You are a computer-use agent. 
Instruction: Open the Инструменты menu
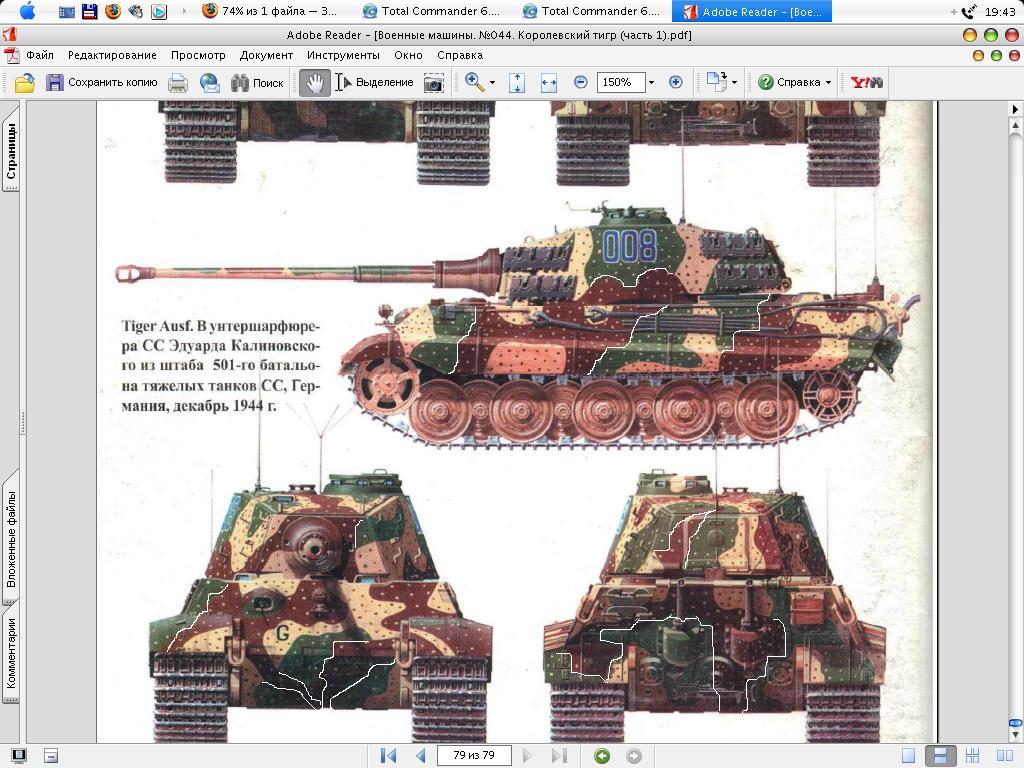tap(343, 56)
